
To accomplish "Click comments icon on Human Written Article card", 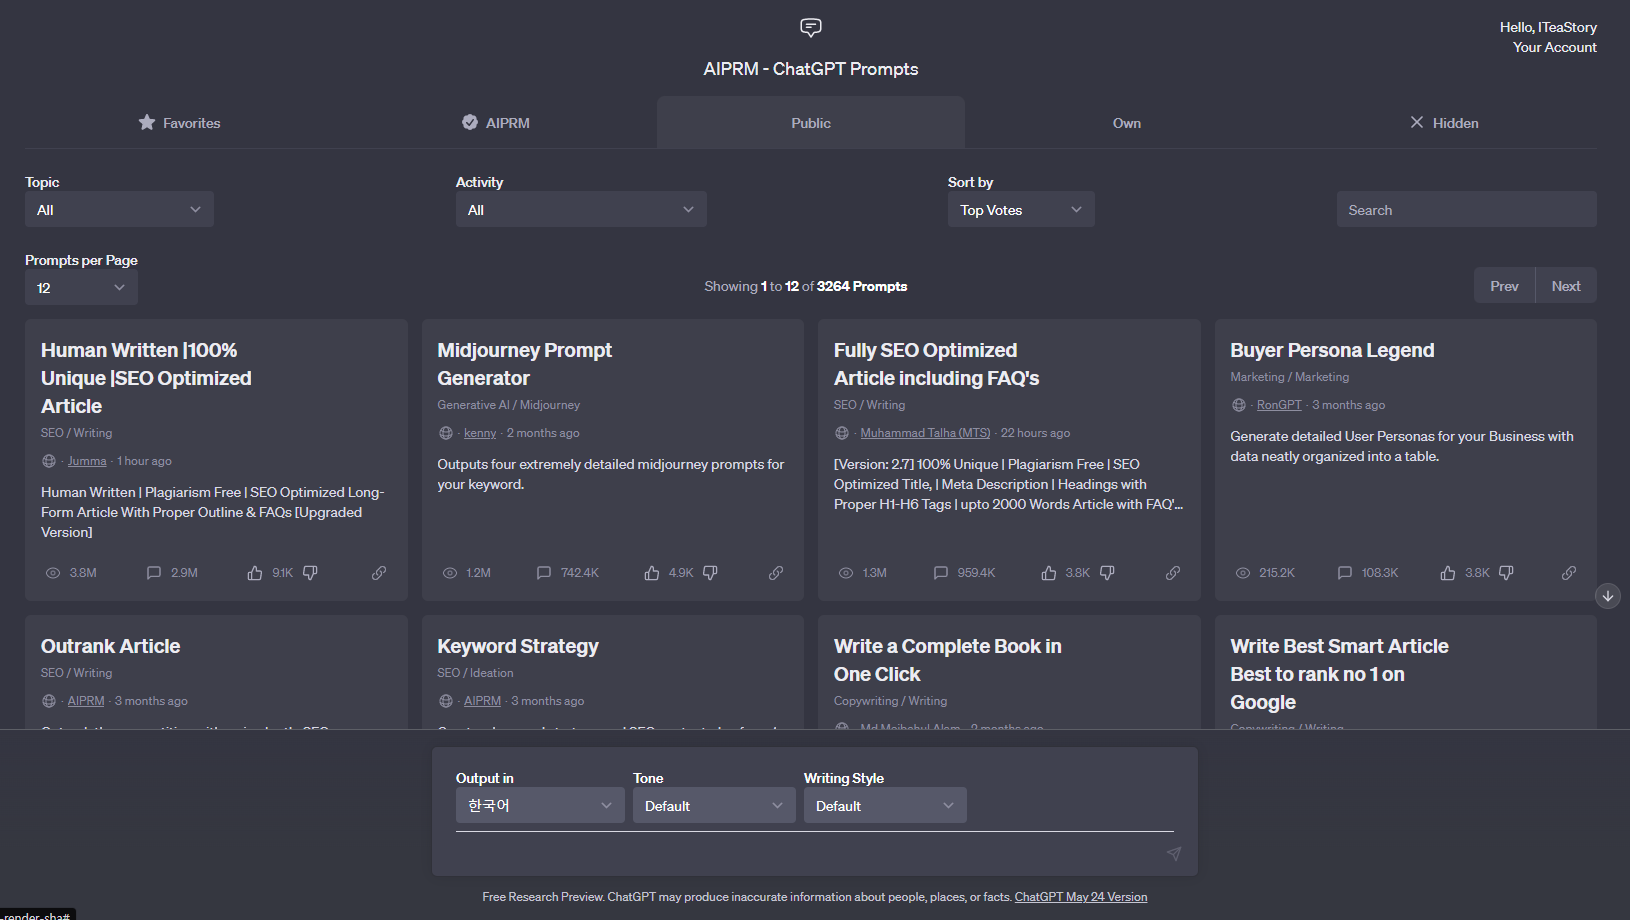I will 154,573.
